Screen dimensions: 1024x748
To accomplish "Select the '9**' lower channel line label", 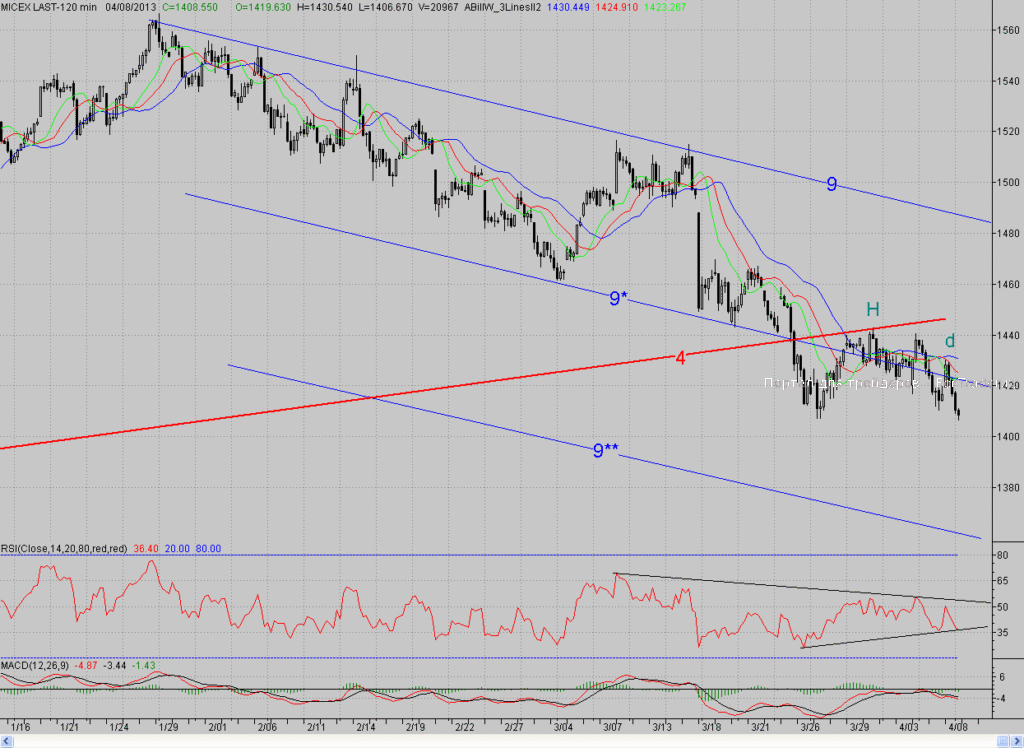I will 606,450.
